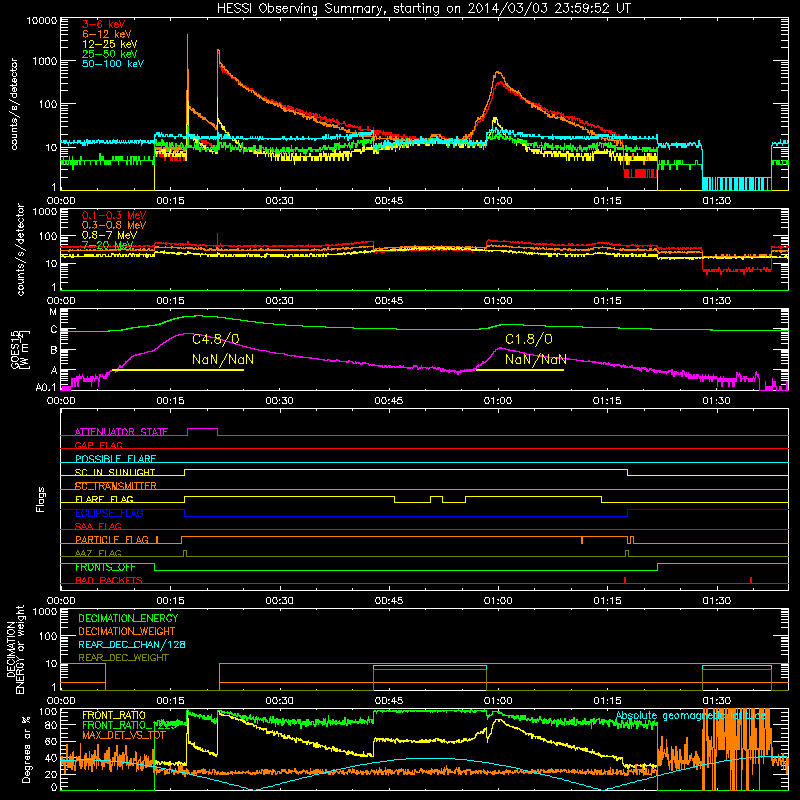Click the '01:00' tick under the GOES15 panel
Screen dimensions: 800x800
[x=497, y=401]
